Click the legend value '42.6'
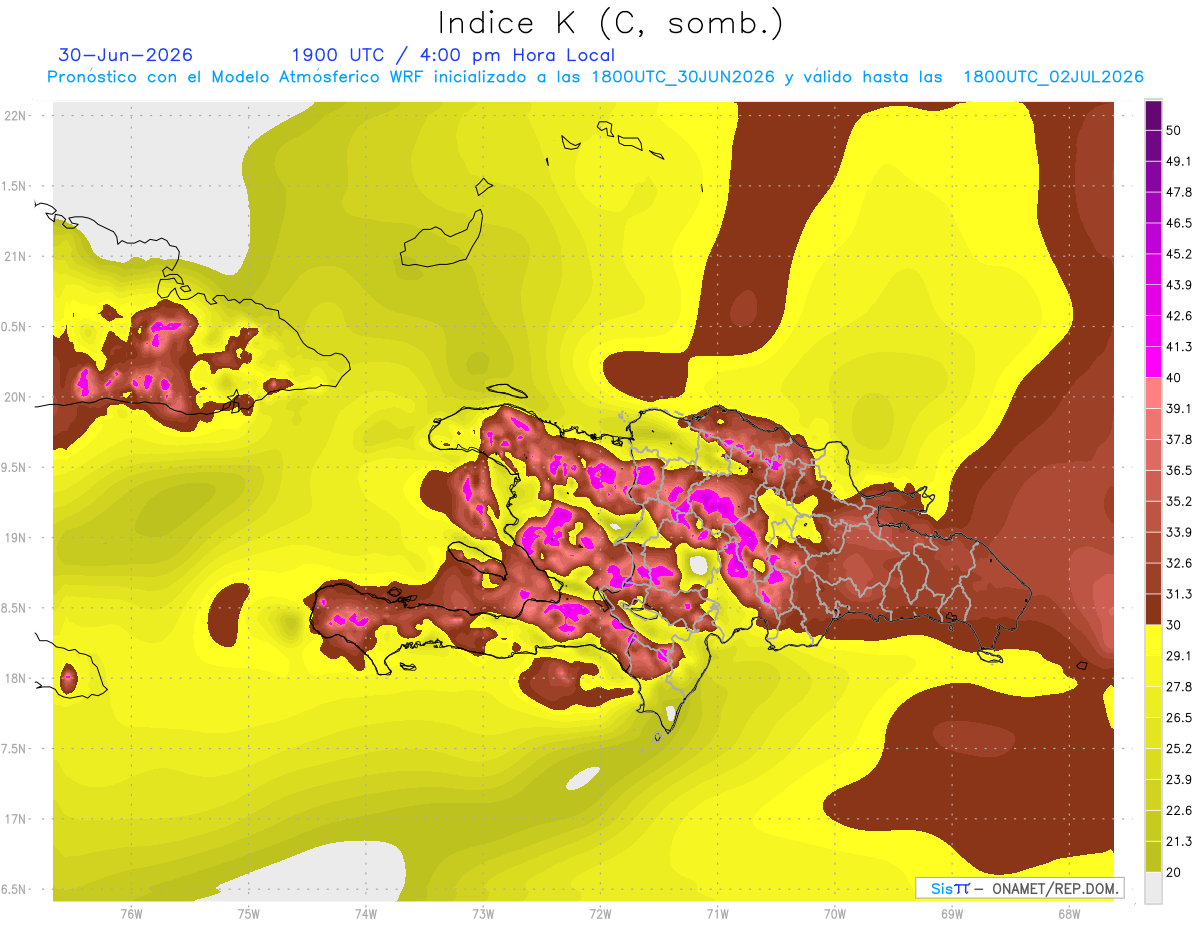1200x927 pixels. (x=1179, y=316)
